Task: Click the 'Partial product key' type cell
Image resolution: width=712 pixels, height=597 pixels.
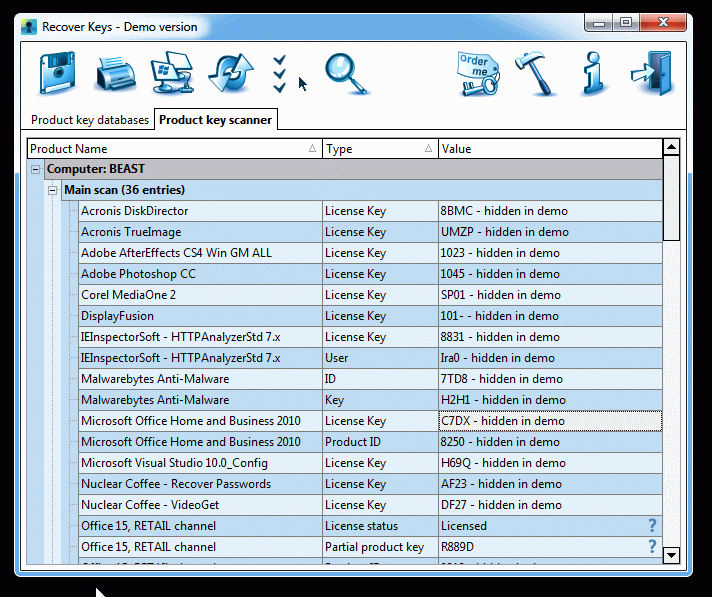Action: pos(380,547)
